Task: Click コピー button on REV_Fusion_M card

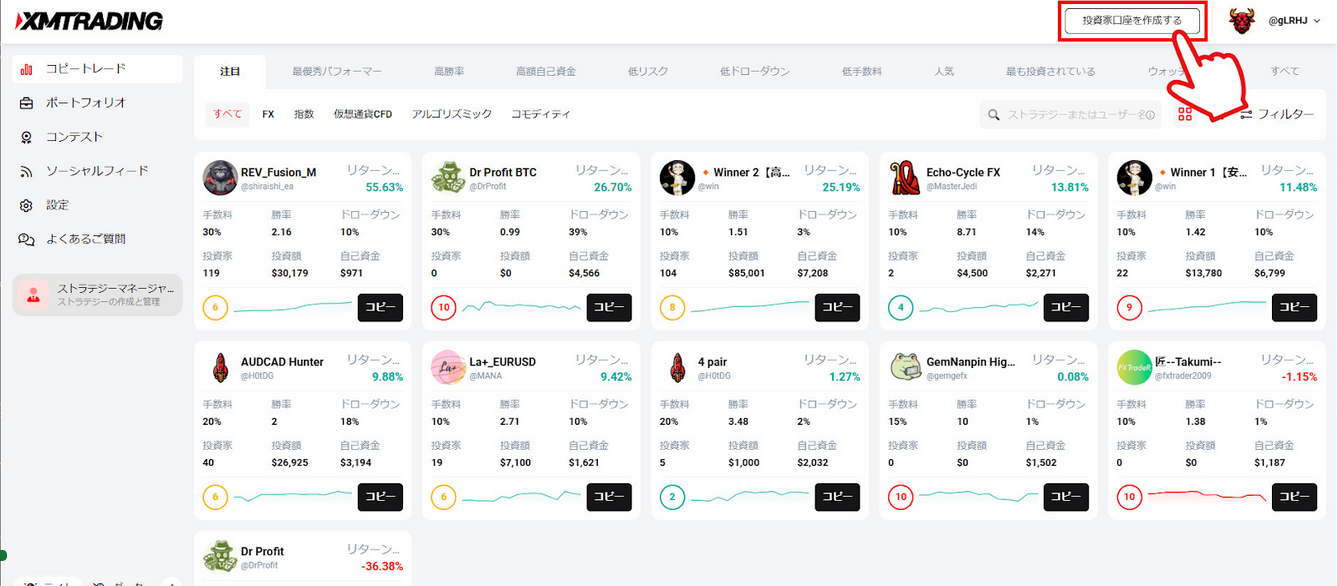Action: pyautogui.click(x=380, y=308)
